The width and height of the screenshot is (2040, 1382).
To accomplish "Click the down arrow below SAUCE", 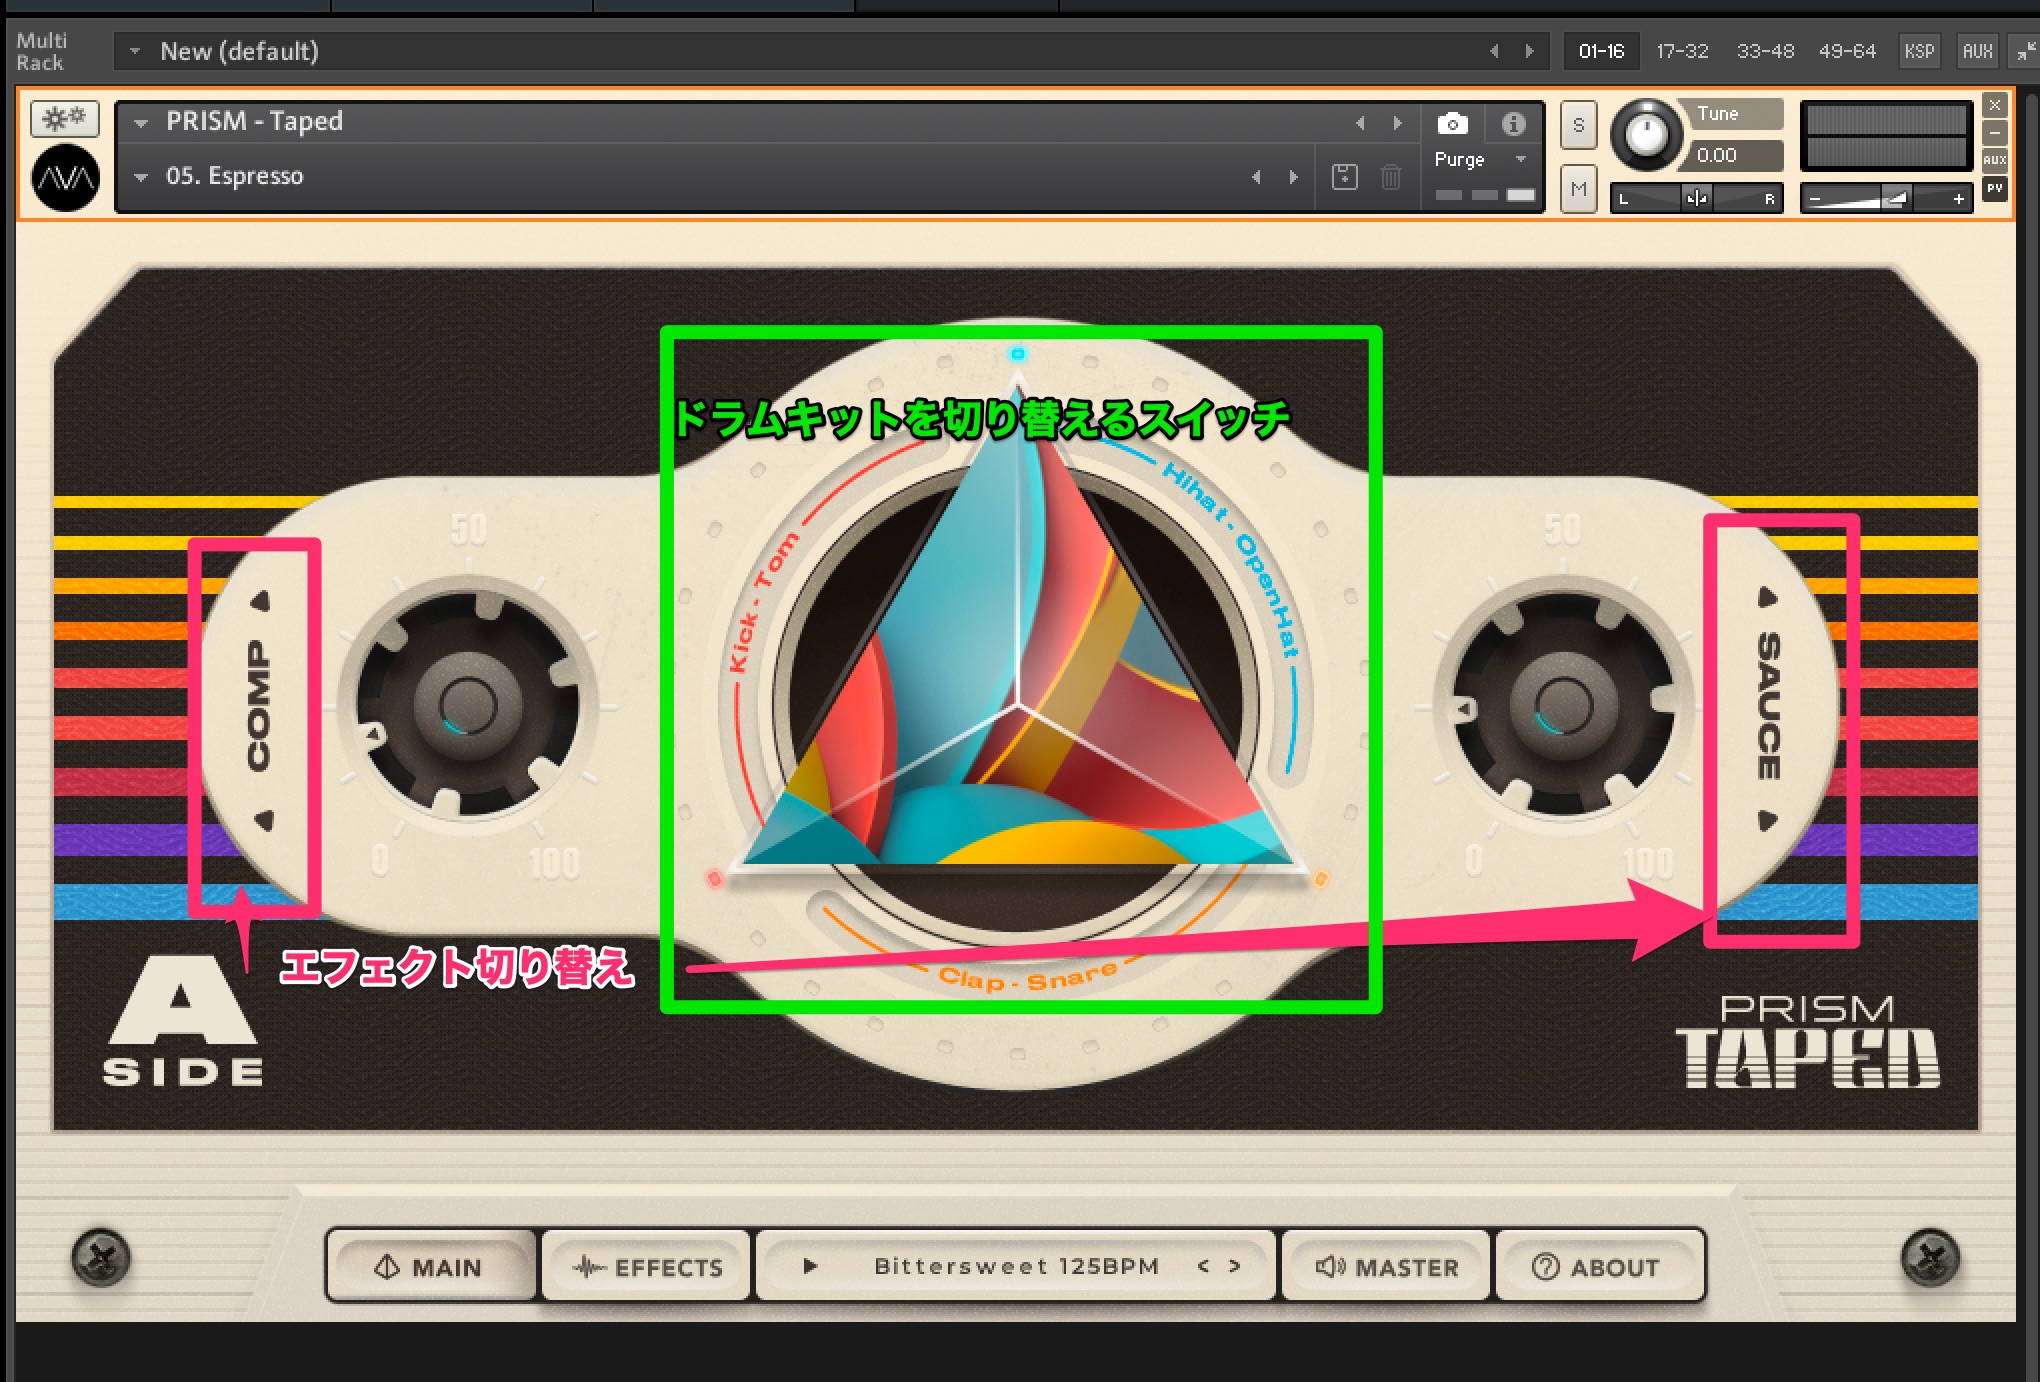I will click(x=1767, y=821).
